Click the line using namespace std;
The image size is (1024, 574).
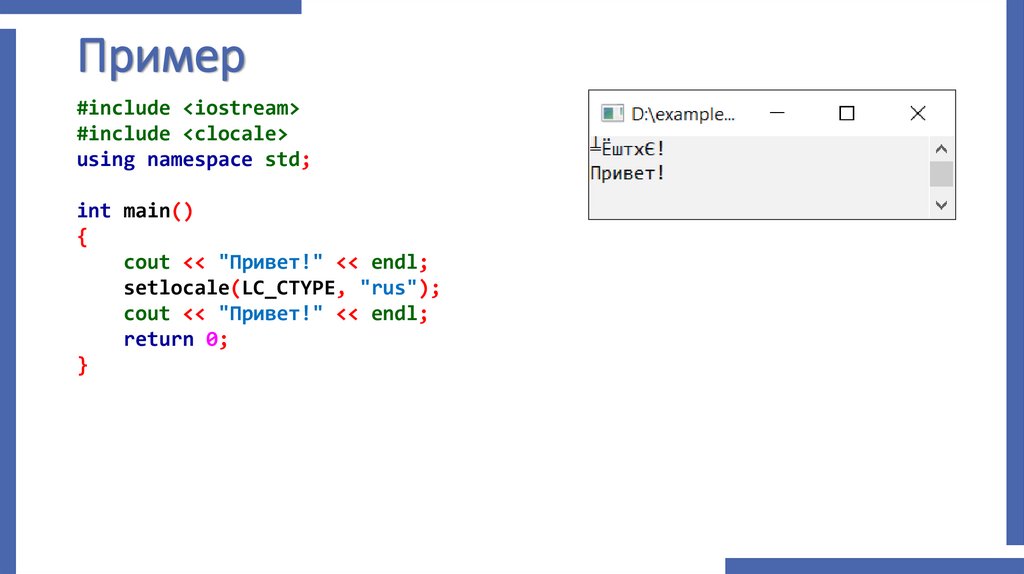(193, 160)
